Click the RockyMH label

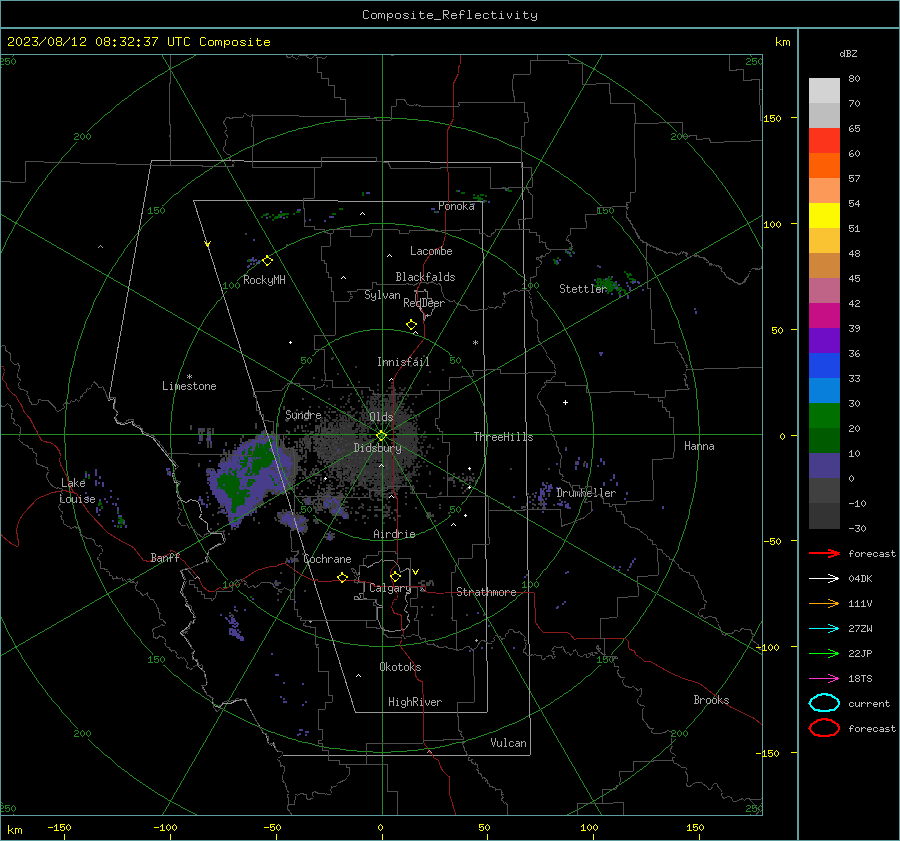(264, 280)
